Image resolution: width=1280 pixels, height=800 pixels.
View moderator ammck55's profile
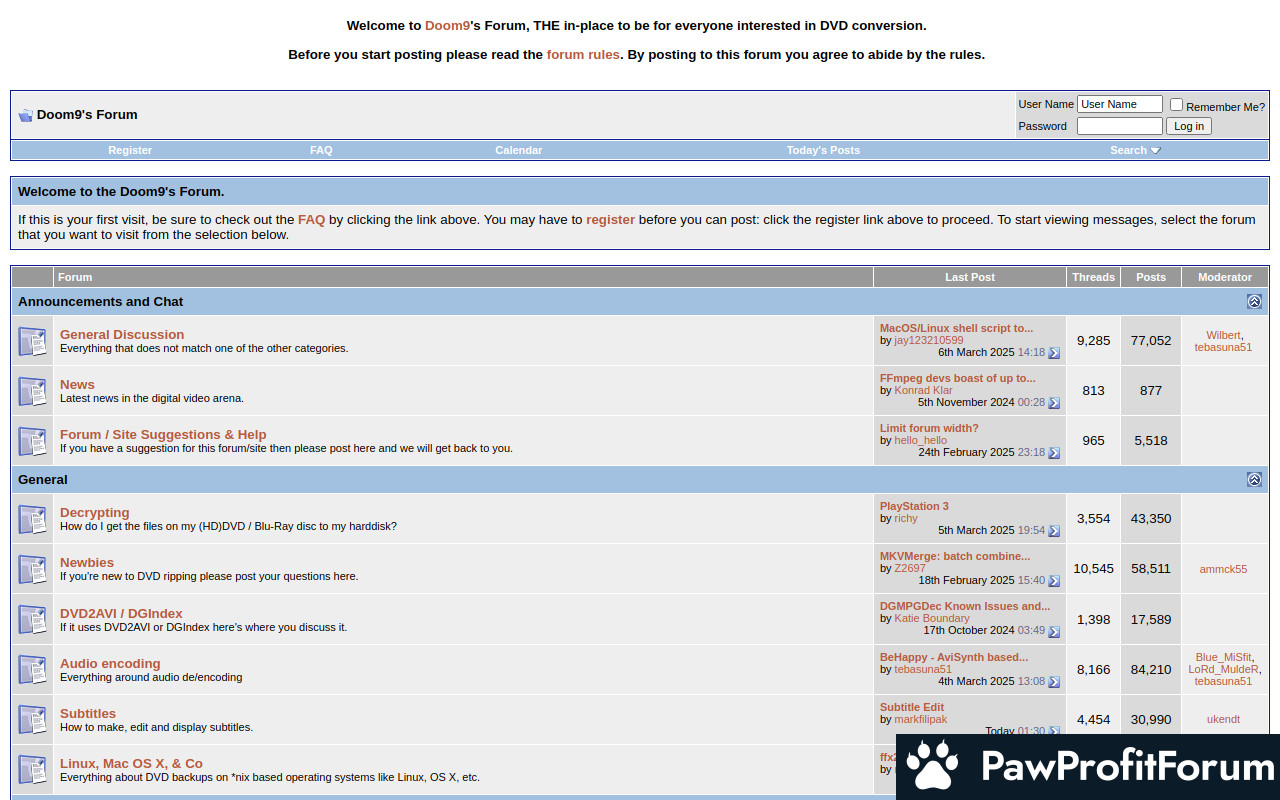[1223, 569]
